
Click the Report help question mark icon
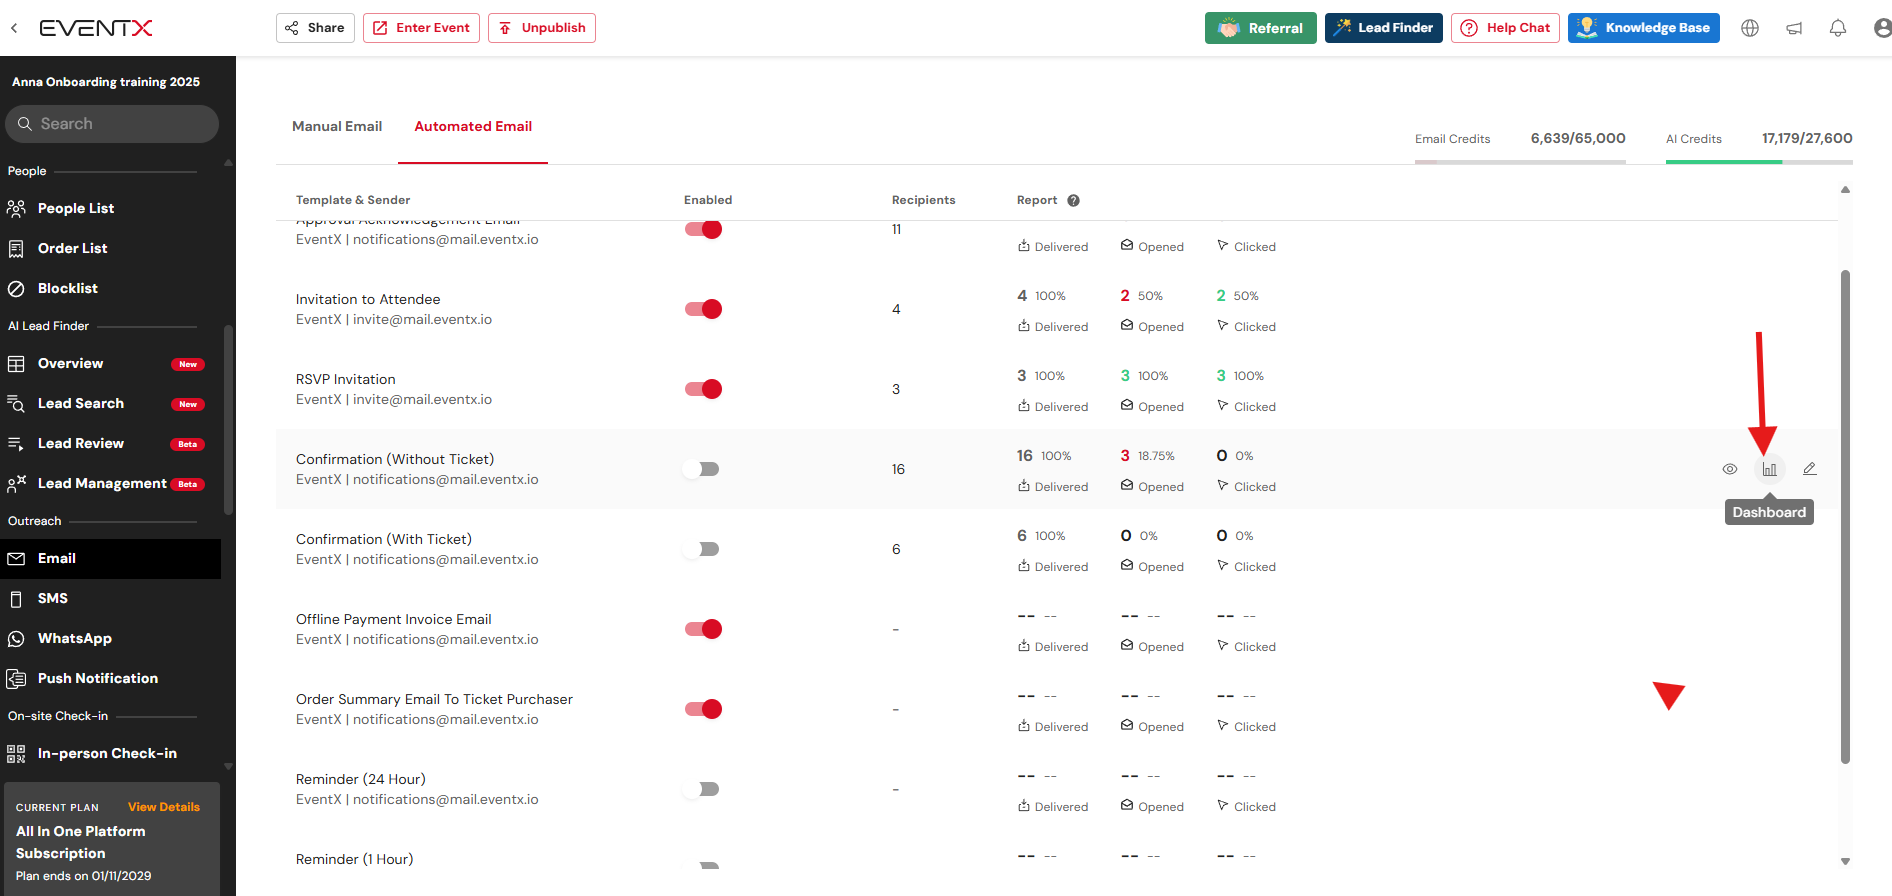[1073, 200]
